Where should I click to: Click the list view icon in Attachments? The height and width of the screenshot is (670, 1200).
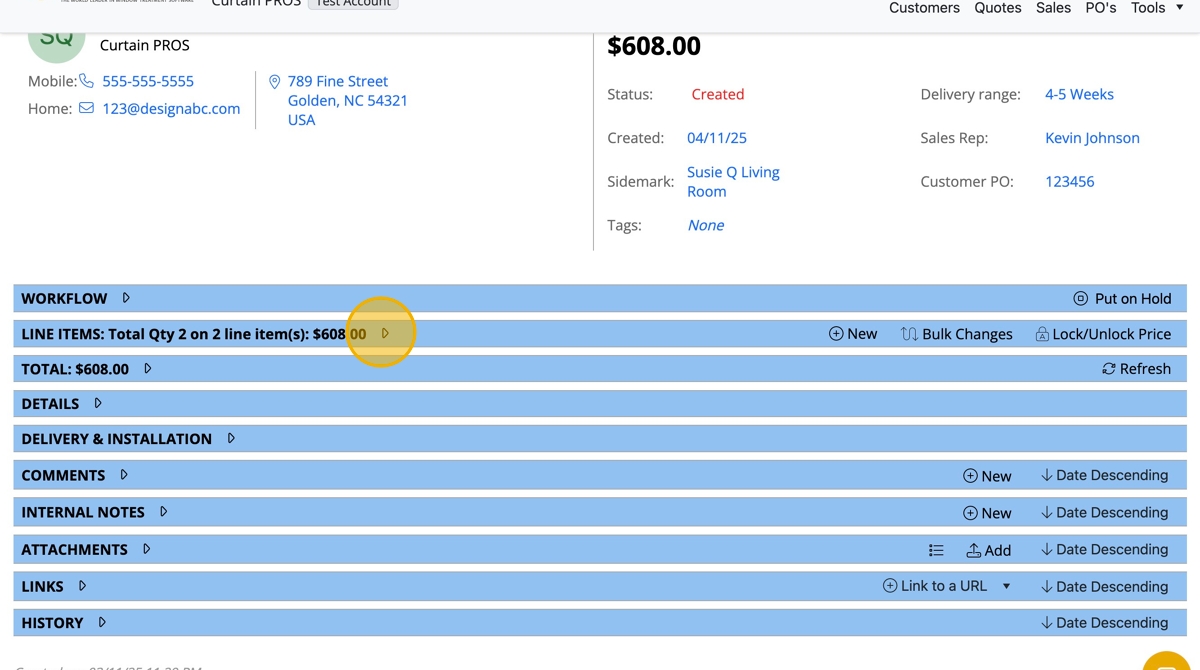(x=936, y=550)
